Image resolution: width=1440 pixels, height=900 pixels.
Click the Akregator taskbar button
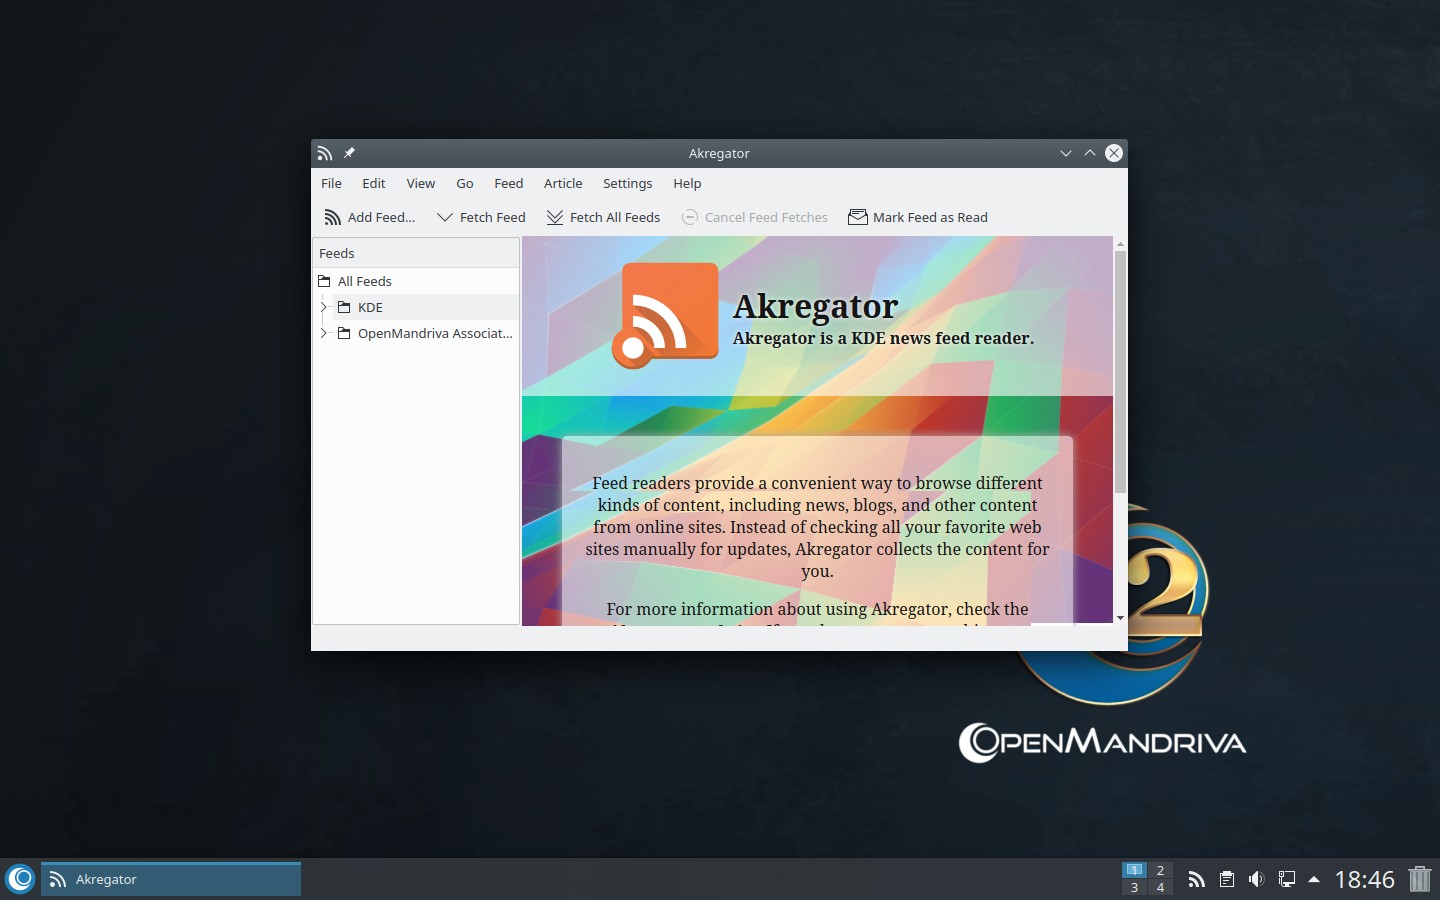coord(170,879)
